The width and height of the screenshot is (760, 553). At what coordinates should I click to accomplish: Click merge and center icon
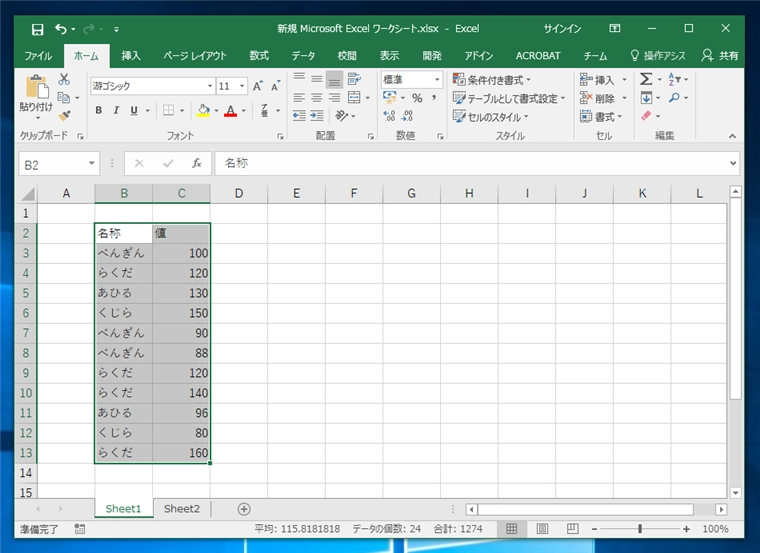point(354,97)
